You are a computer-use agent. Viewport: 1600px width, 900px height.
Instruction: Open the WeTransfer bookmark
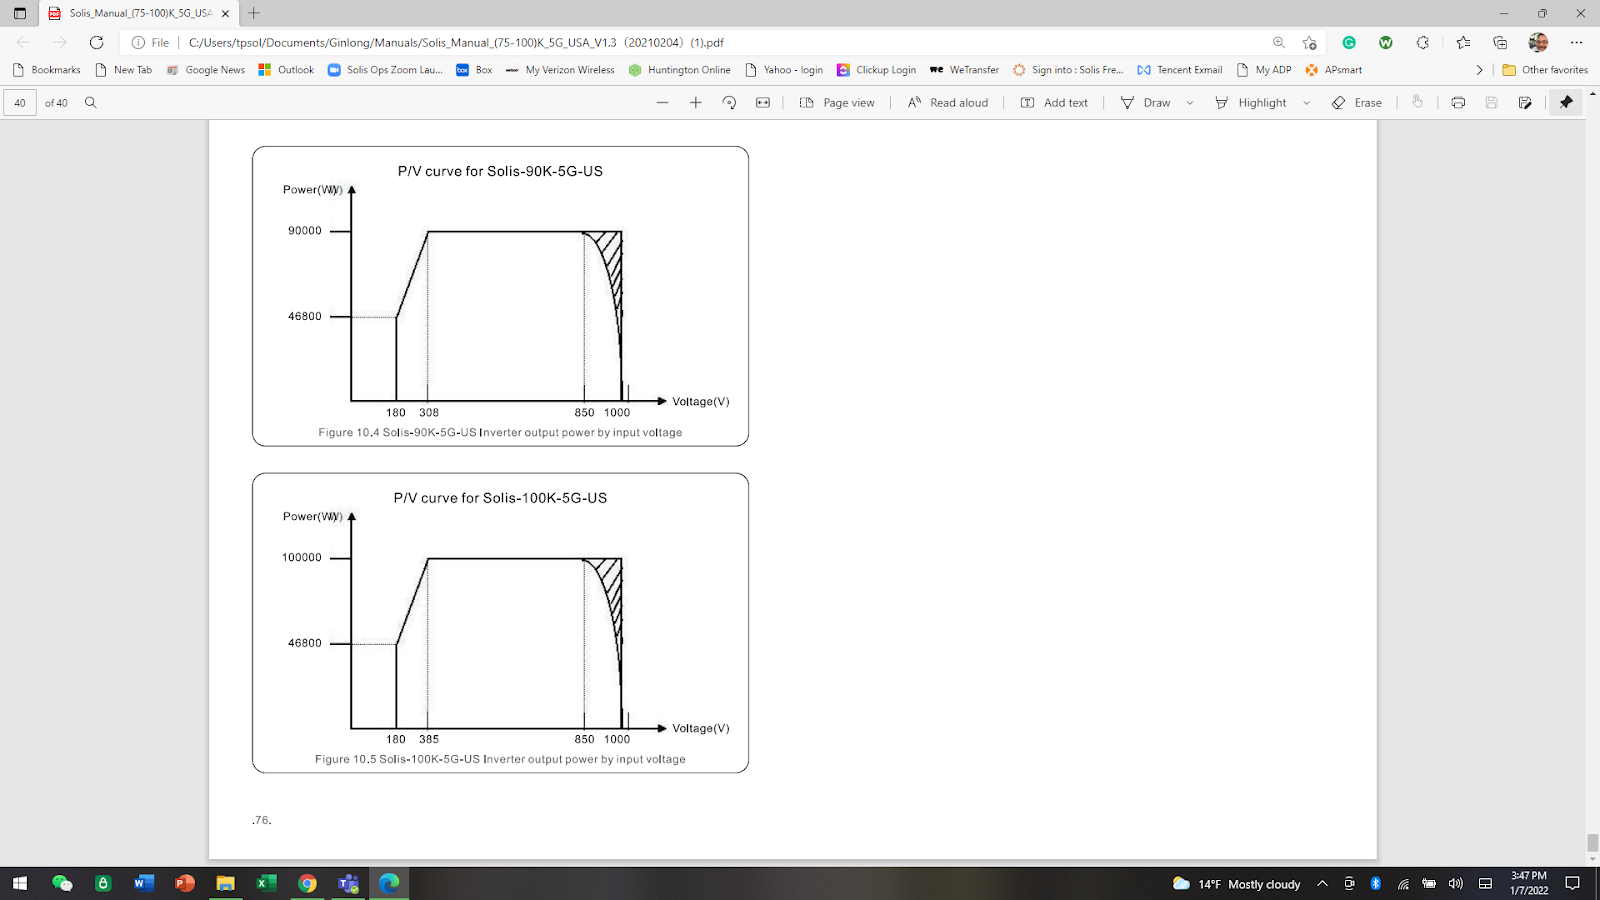[x=964, y=70]
